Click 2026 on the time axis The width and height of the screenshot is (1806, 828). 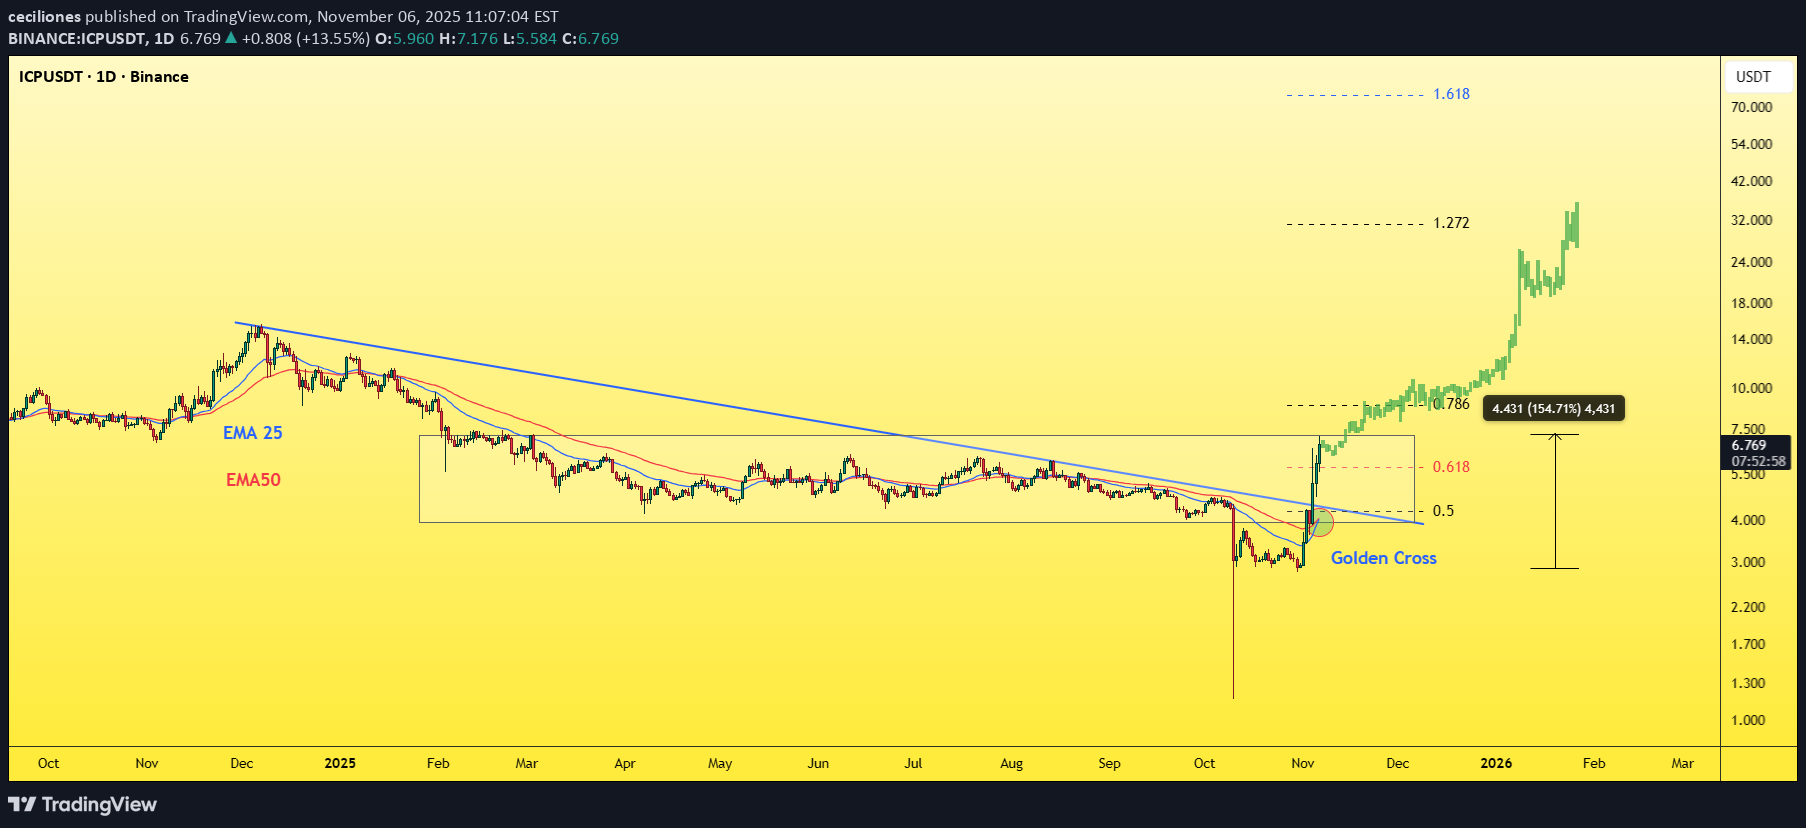coord(1496,763)
